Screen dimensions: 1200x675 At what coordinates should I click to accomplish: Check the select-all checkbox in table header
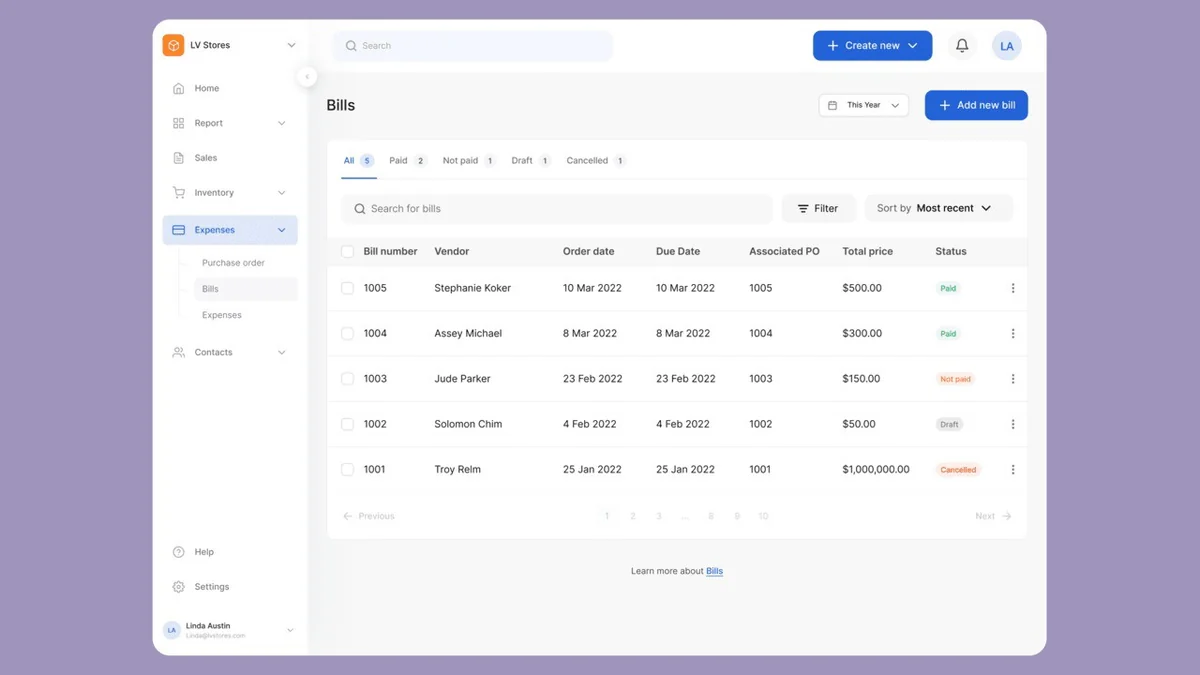(348, 252)
